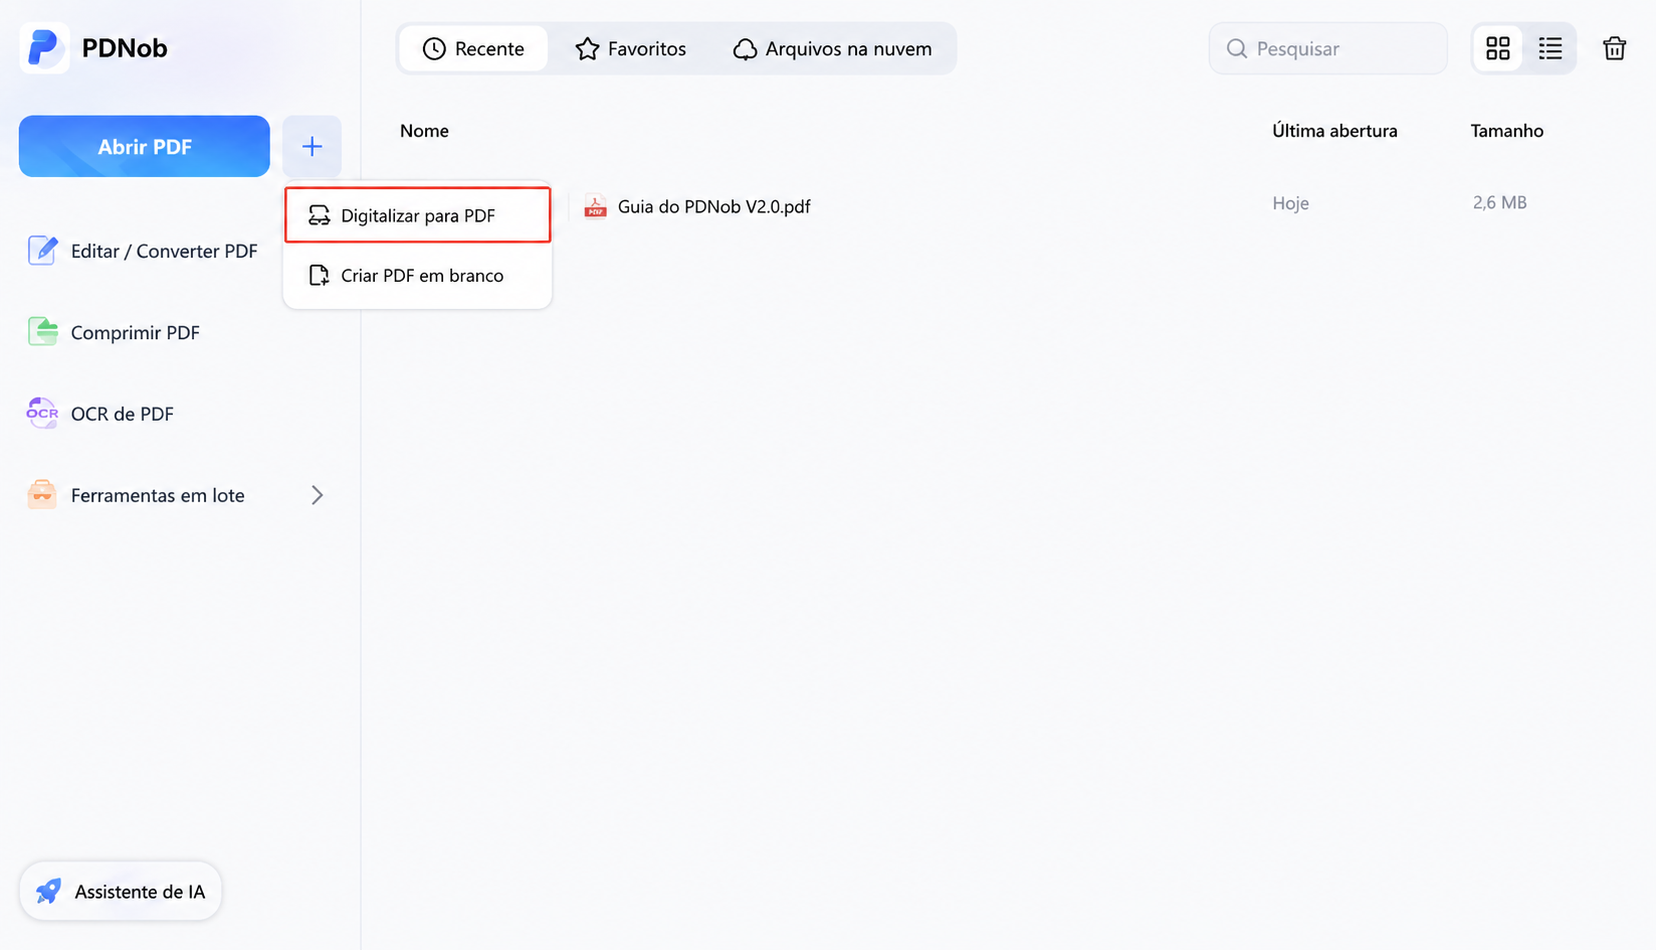Click the OCR de PDF icon
The width and height of the screenshot is (1656, 950).
point(42,413)
